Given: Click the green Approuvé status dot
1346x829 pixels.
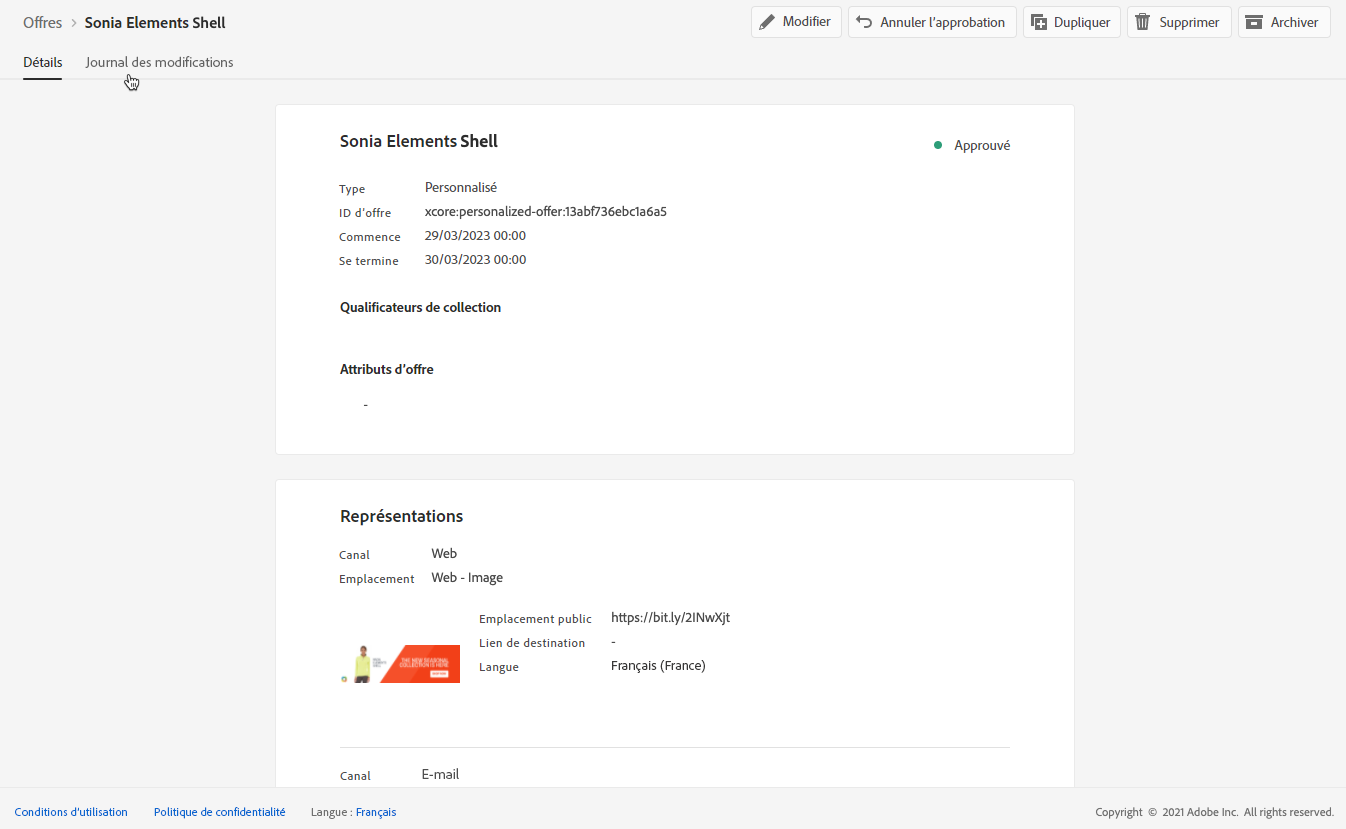Looking at the screenshot, I should point(938,145).
